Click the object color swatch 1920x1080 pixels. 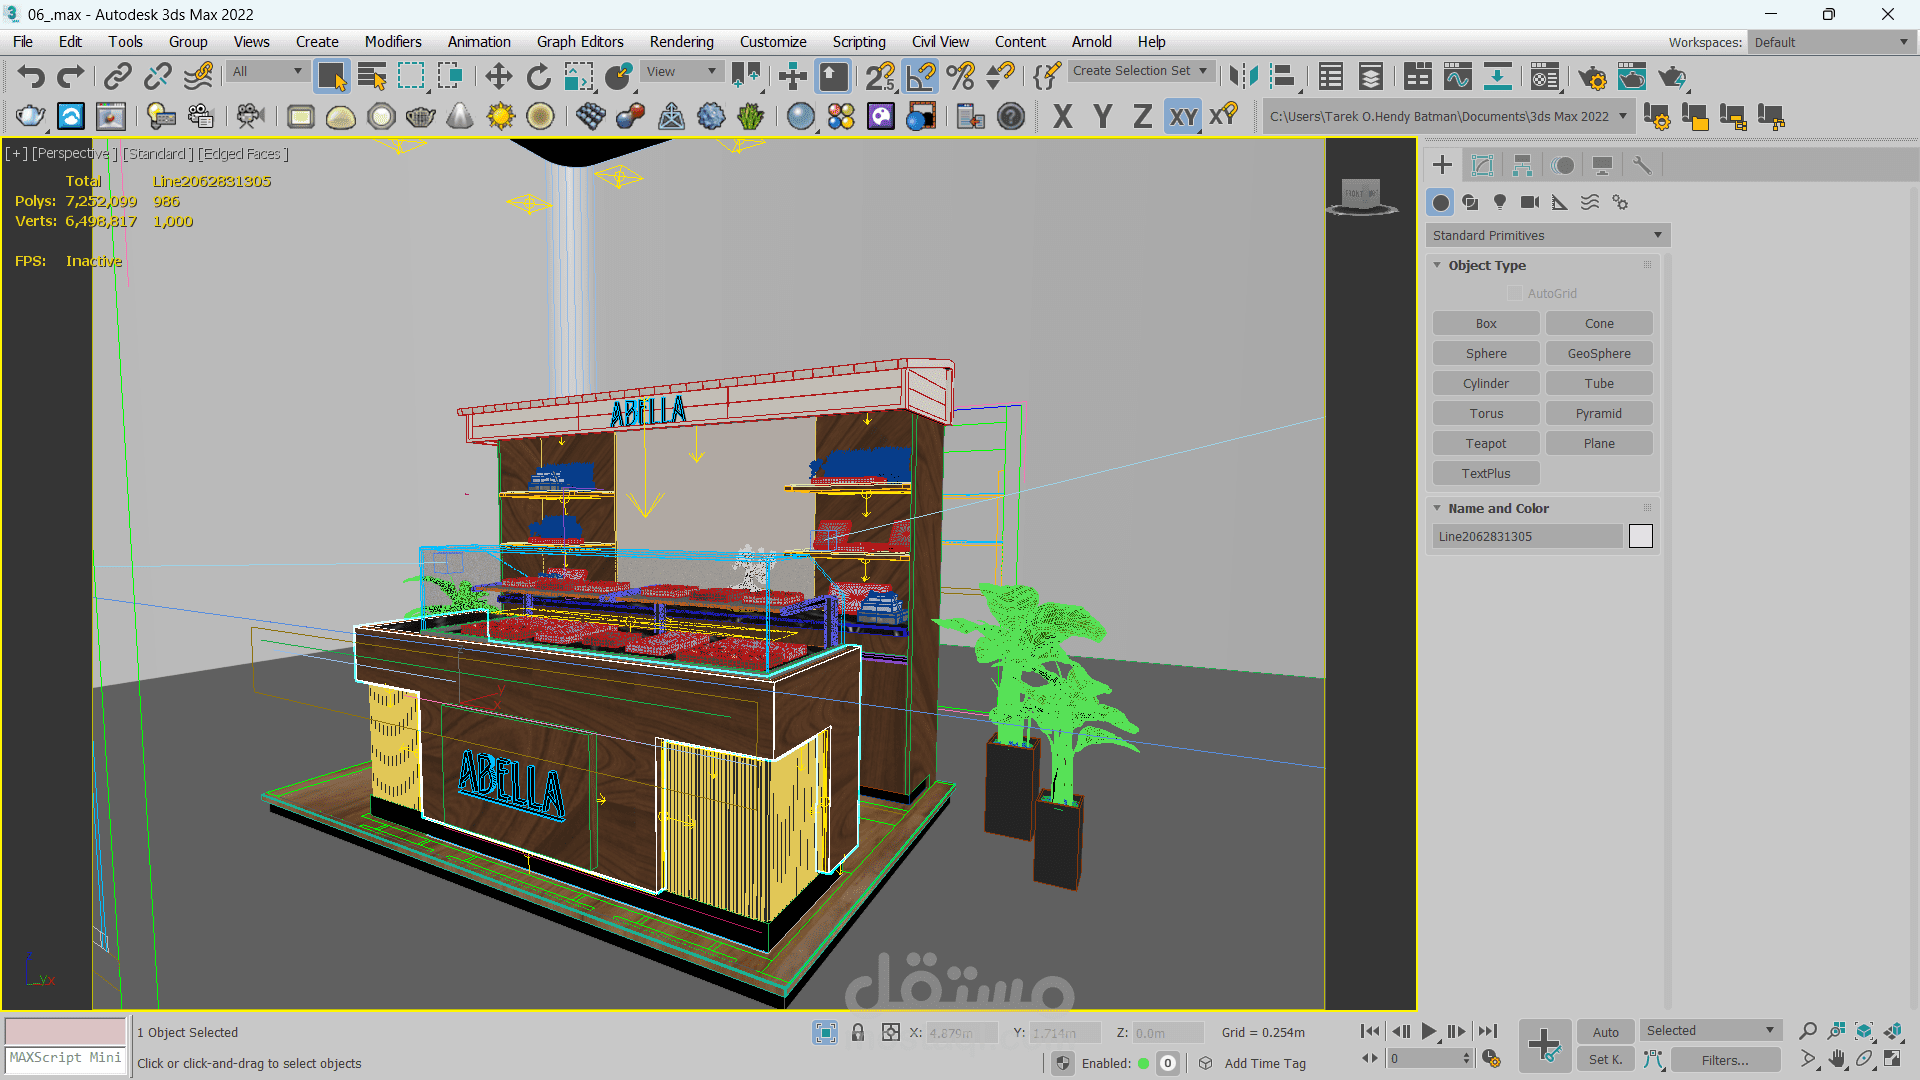[x=1640, y=536]
